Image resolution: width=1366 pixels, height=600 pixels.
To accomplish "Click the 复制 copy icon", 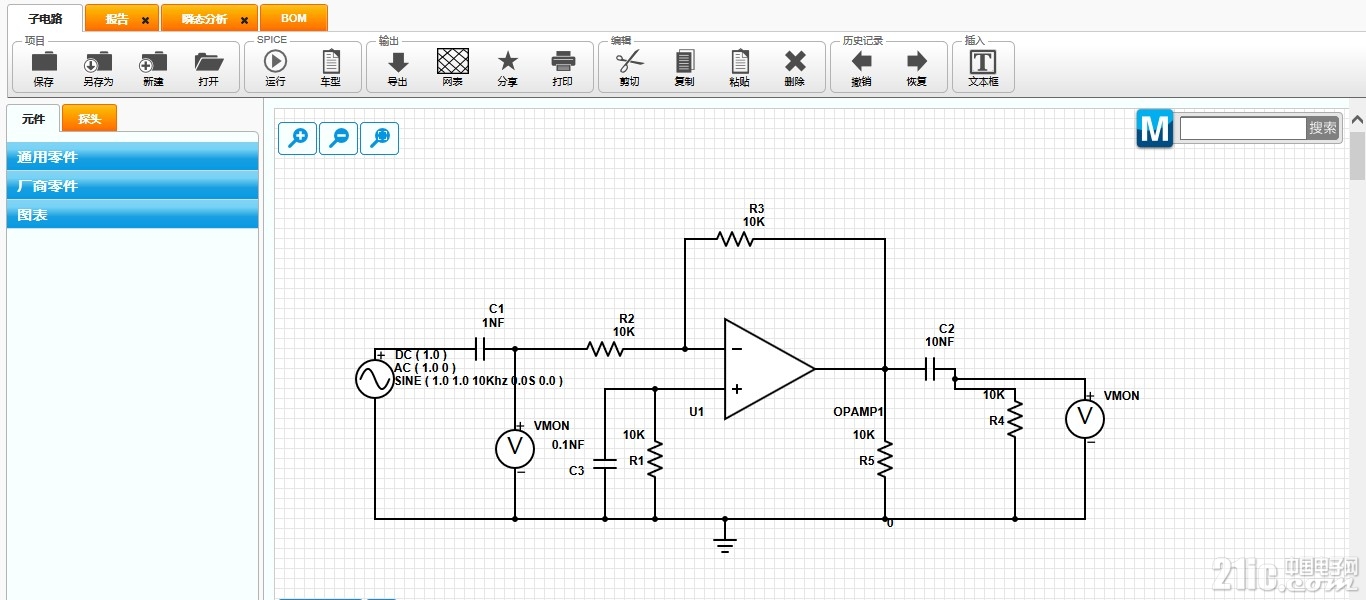I will pos(685,62).
